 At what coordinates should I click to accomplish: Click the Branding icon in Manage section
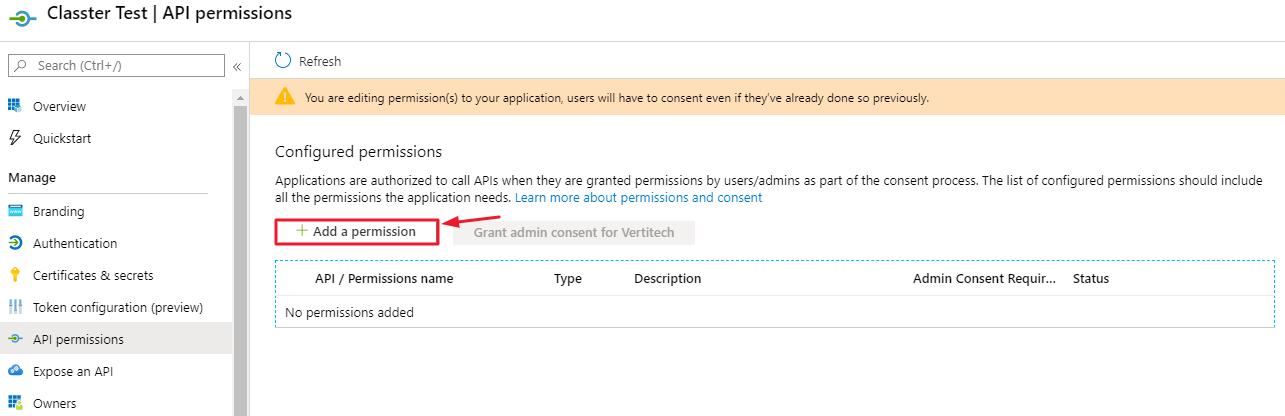click(x=15, y=211)
